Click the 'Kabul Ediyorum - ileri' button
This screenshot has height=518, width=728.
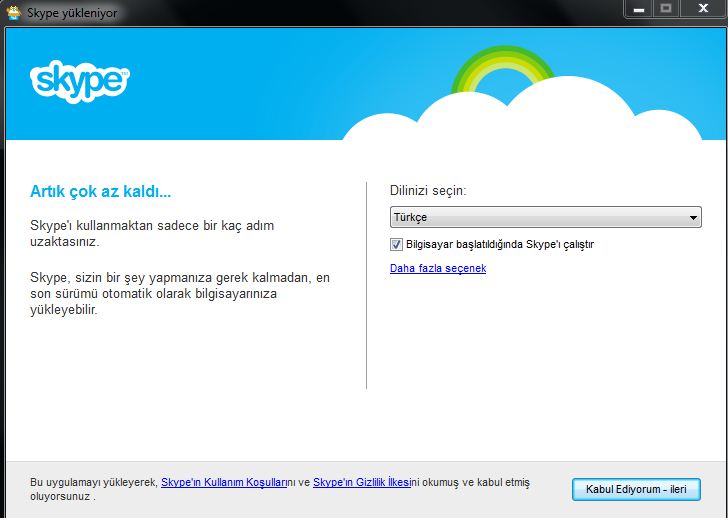pos(636,489)
